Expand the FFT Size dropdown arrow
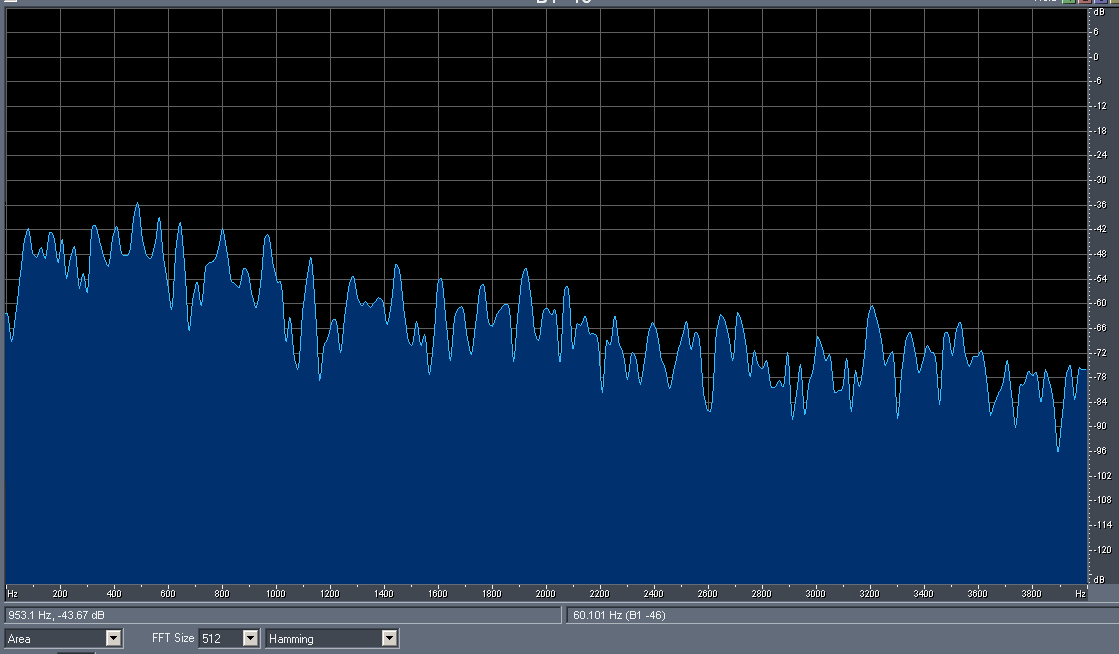This screenshot has width=1119, height=654. [250, 638]
